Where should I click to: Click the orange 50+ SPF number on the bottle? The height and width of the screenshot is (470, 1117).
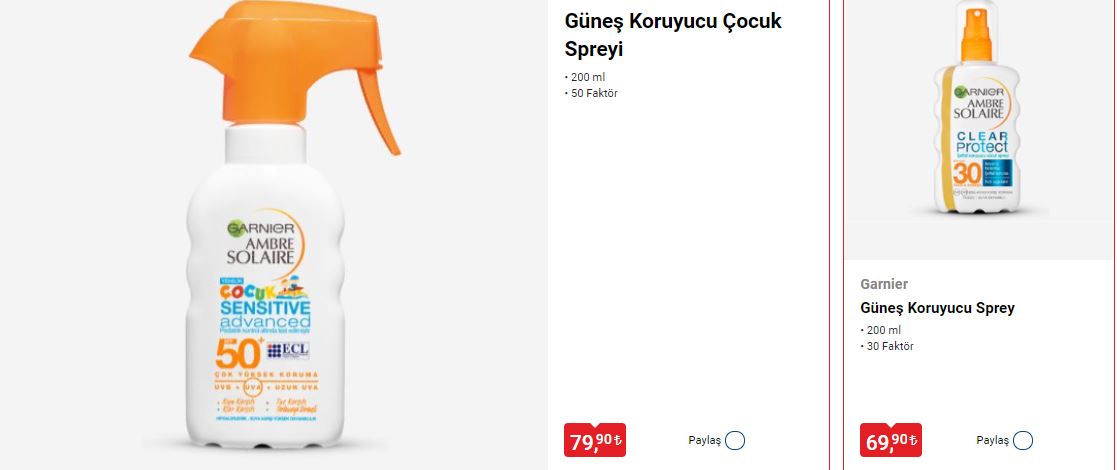point(238,352)
